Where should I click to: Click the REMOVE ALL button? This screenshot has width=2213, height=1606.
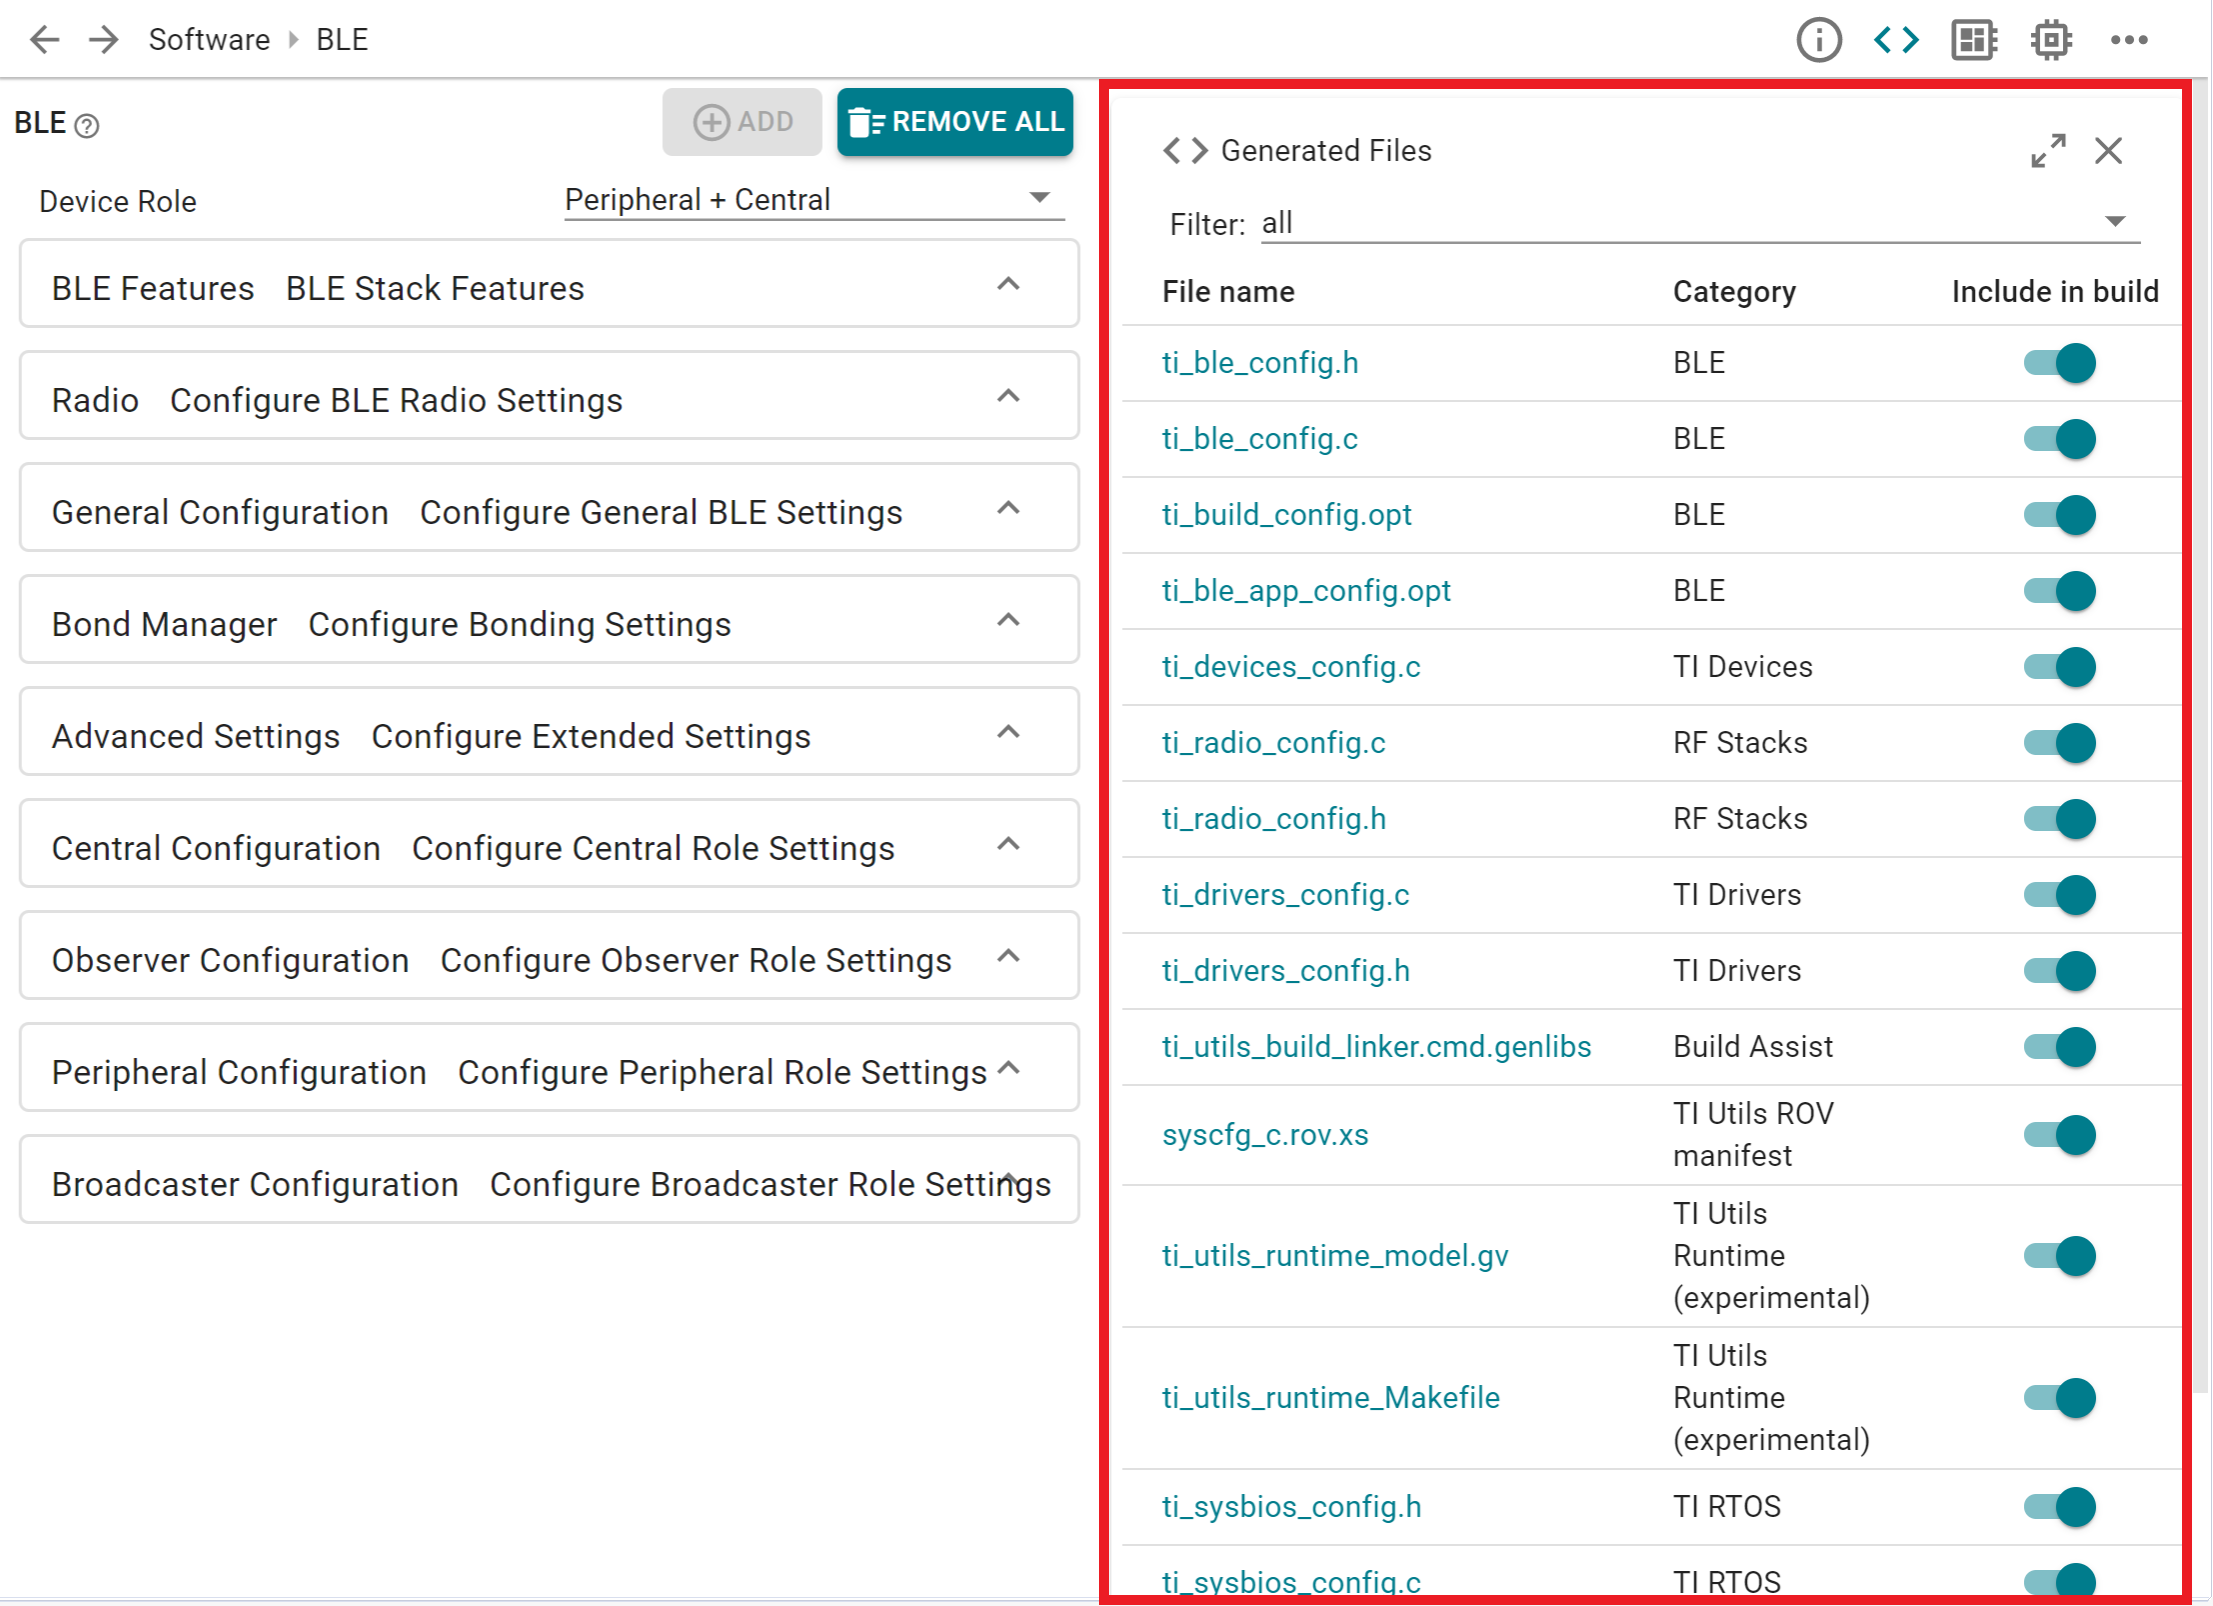click(x=954, y=122)
